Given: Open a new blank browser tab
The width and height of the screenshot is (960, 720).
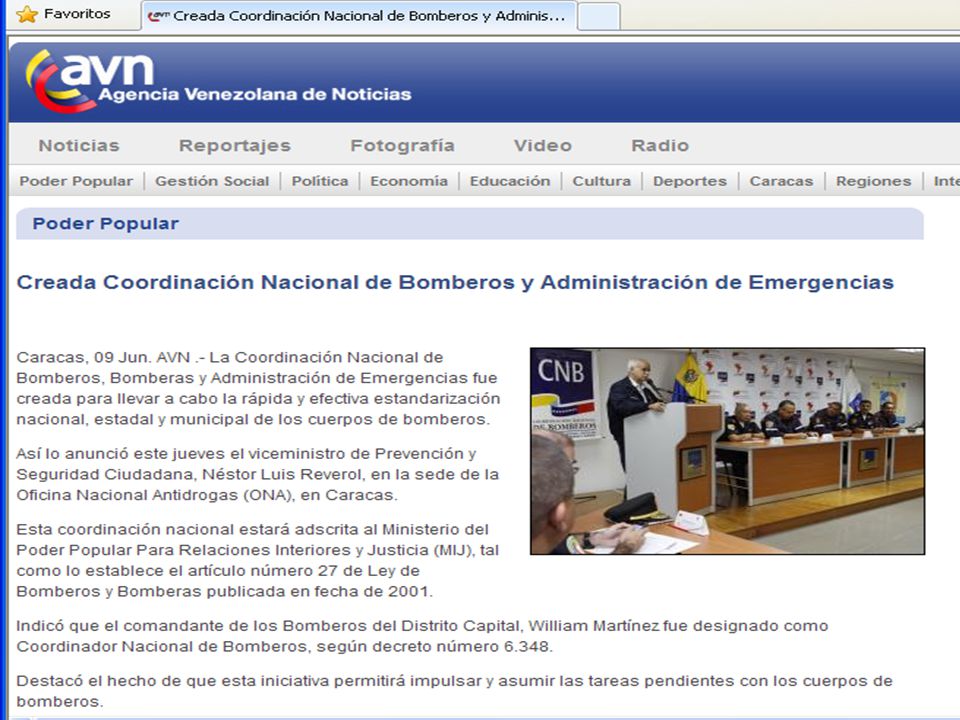Looking at the screenshot, I should (598, 17).
